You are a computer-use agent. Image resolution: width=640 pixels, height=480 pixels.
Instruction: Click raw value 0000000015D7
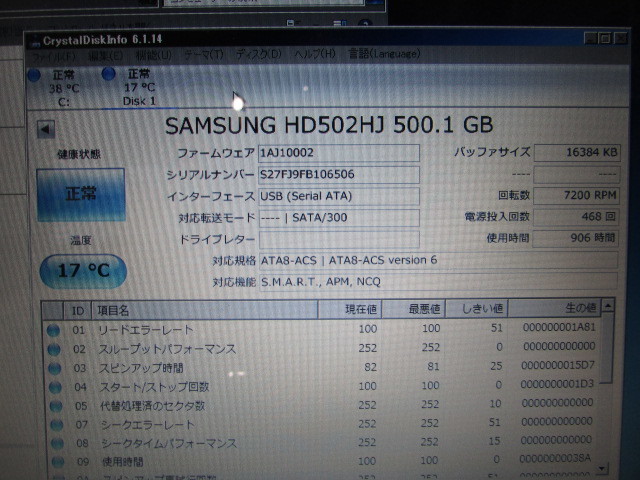coord(558,365)
